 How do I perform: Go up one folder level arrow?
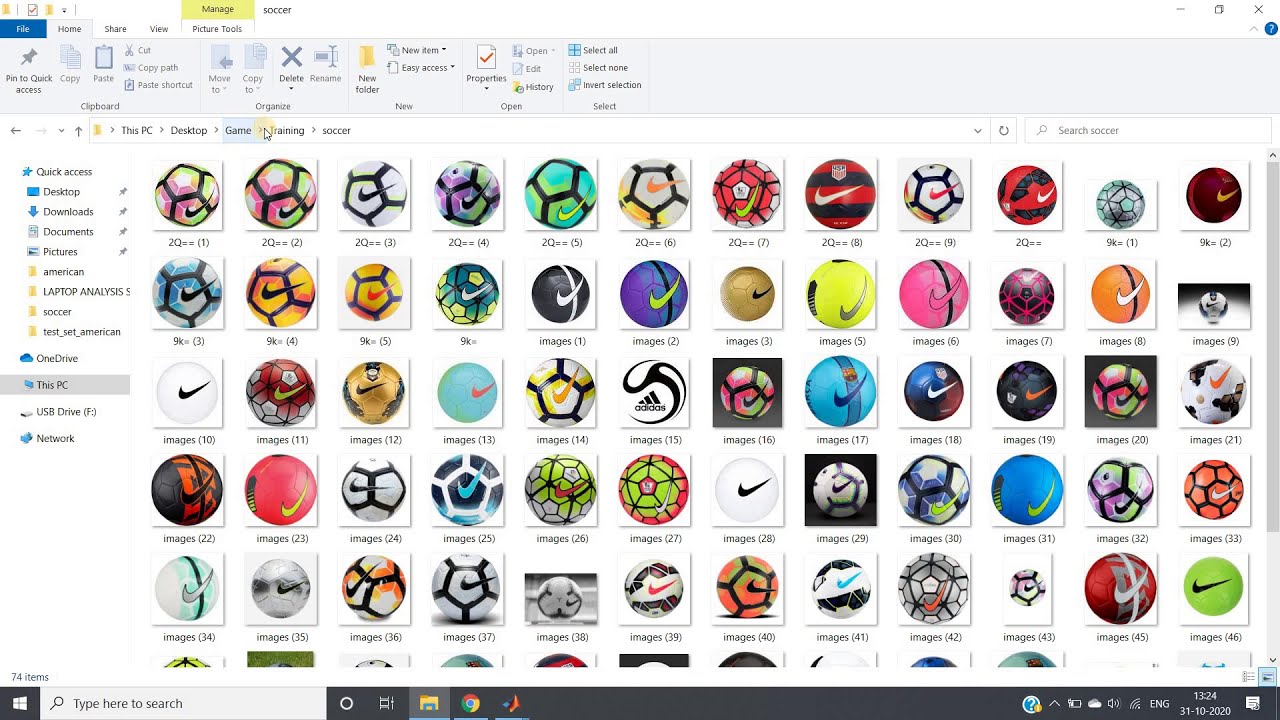pyautogui.click(x=78, y=130)
